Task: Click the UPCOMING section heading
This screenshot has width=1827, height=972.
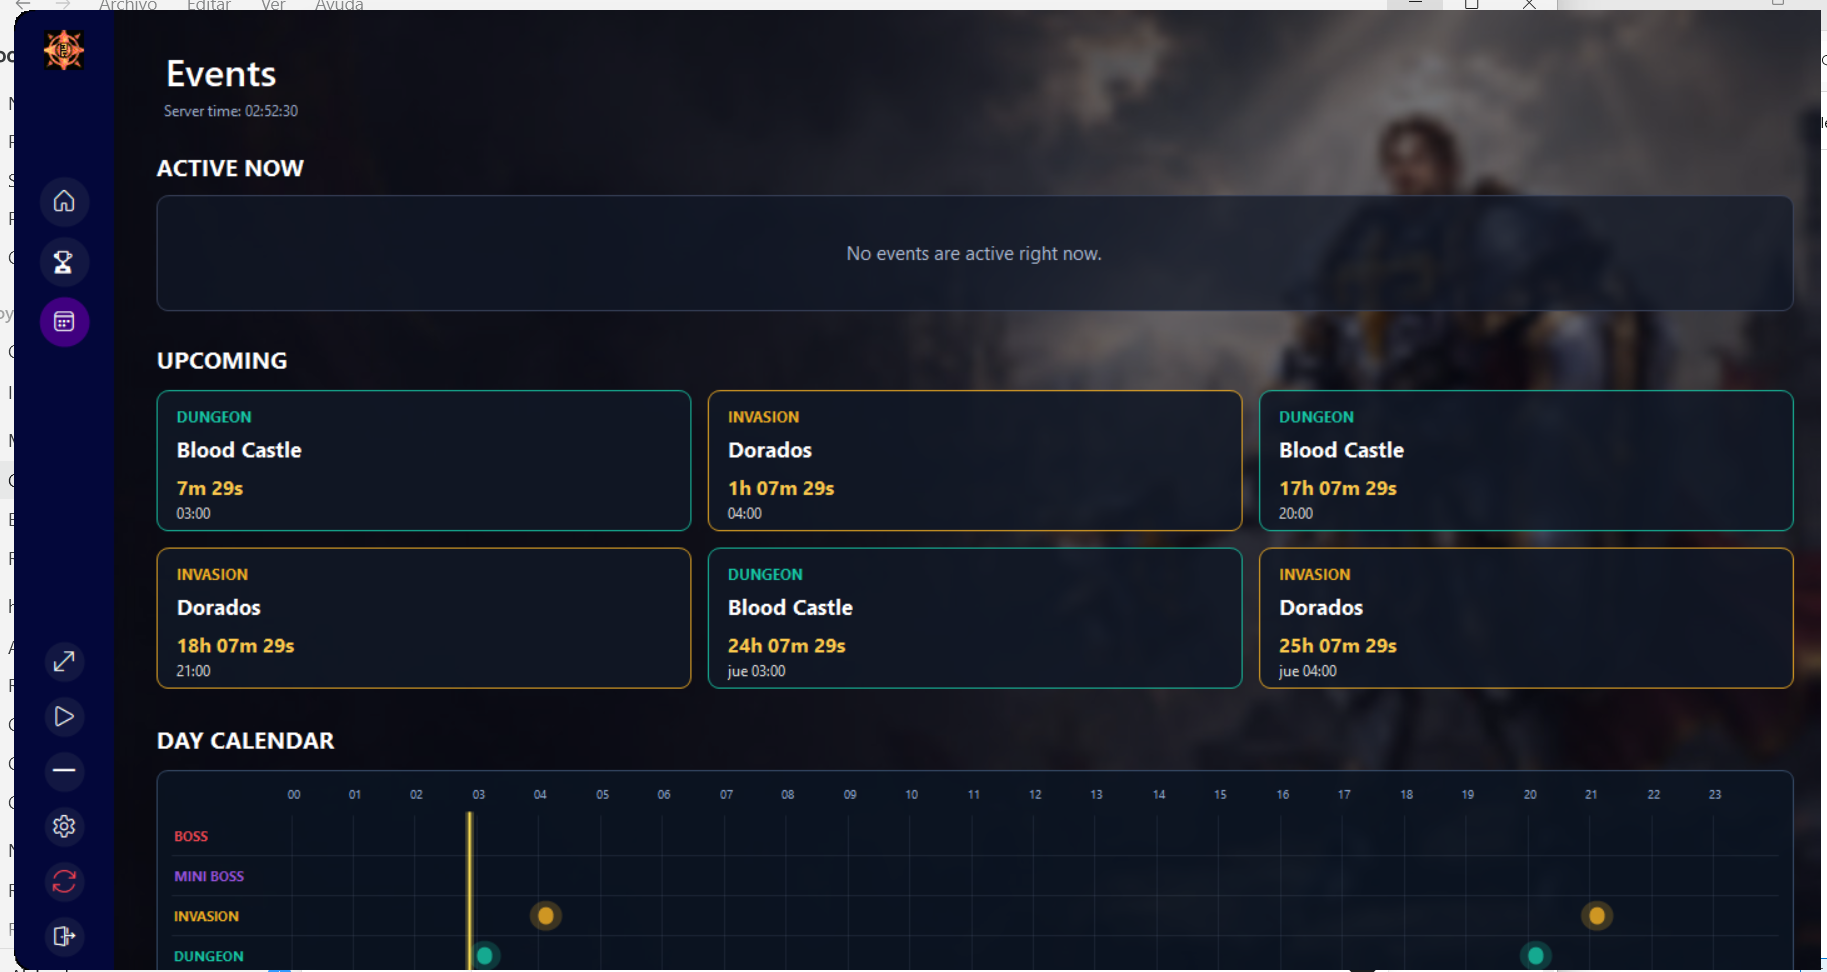Action: 222,361
